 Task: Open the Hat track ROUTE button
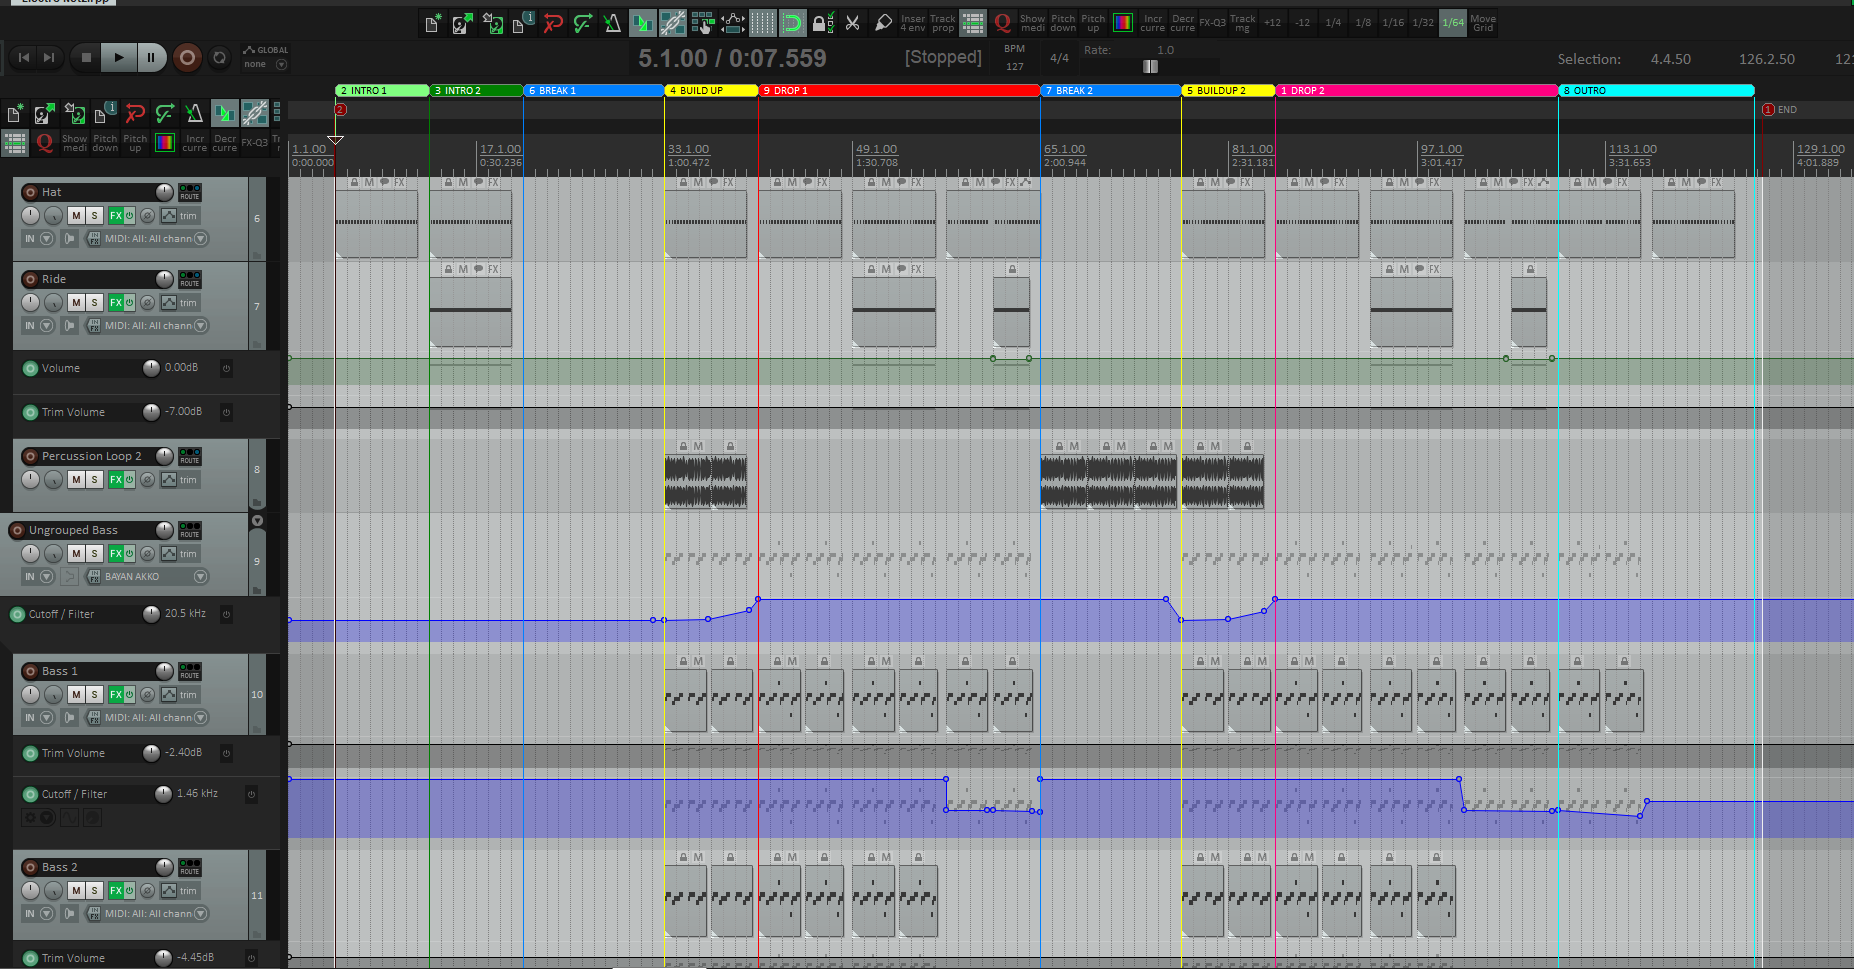(190, 191)
